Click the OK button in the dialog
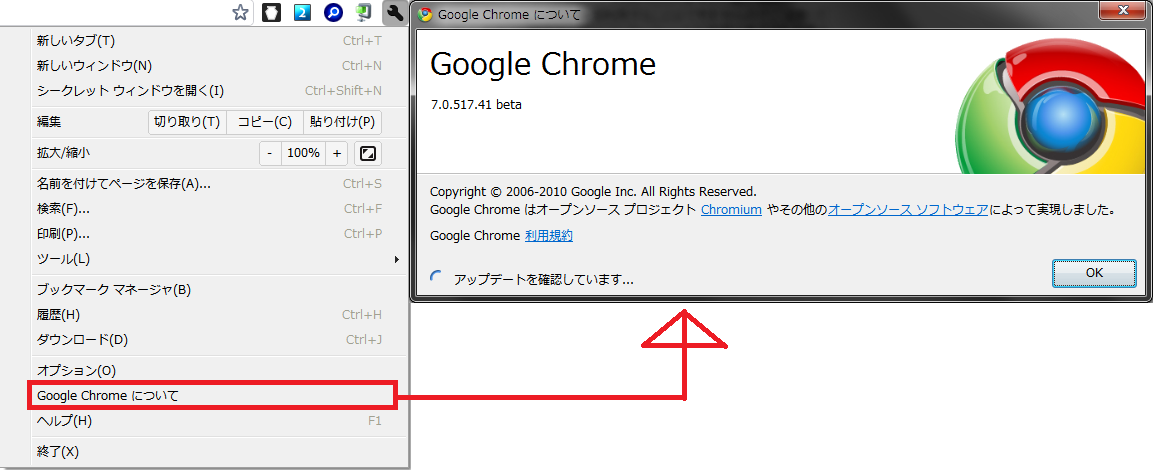This screenshot has height=470, width=1153. 1094,272
